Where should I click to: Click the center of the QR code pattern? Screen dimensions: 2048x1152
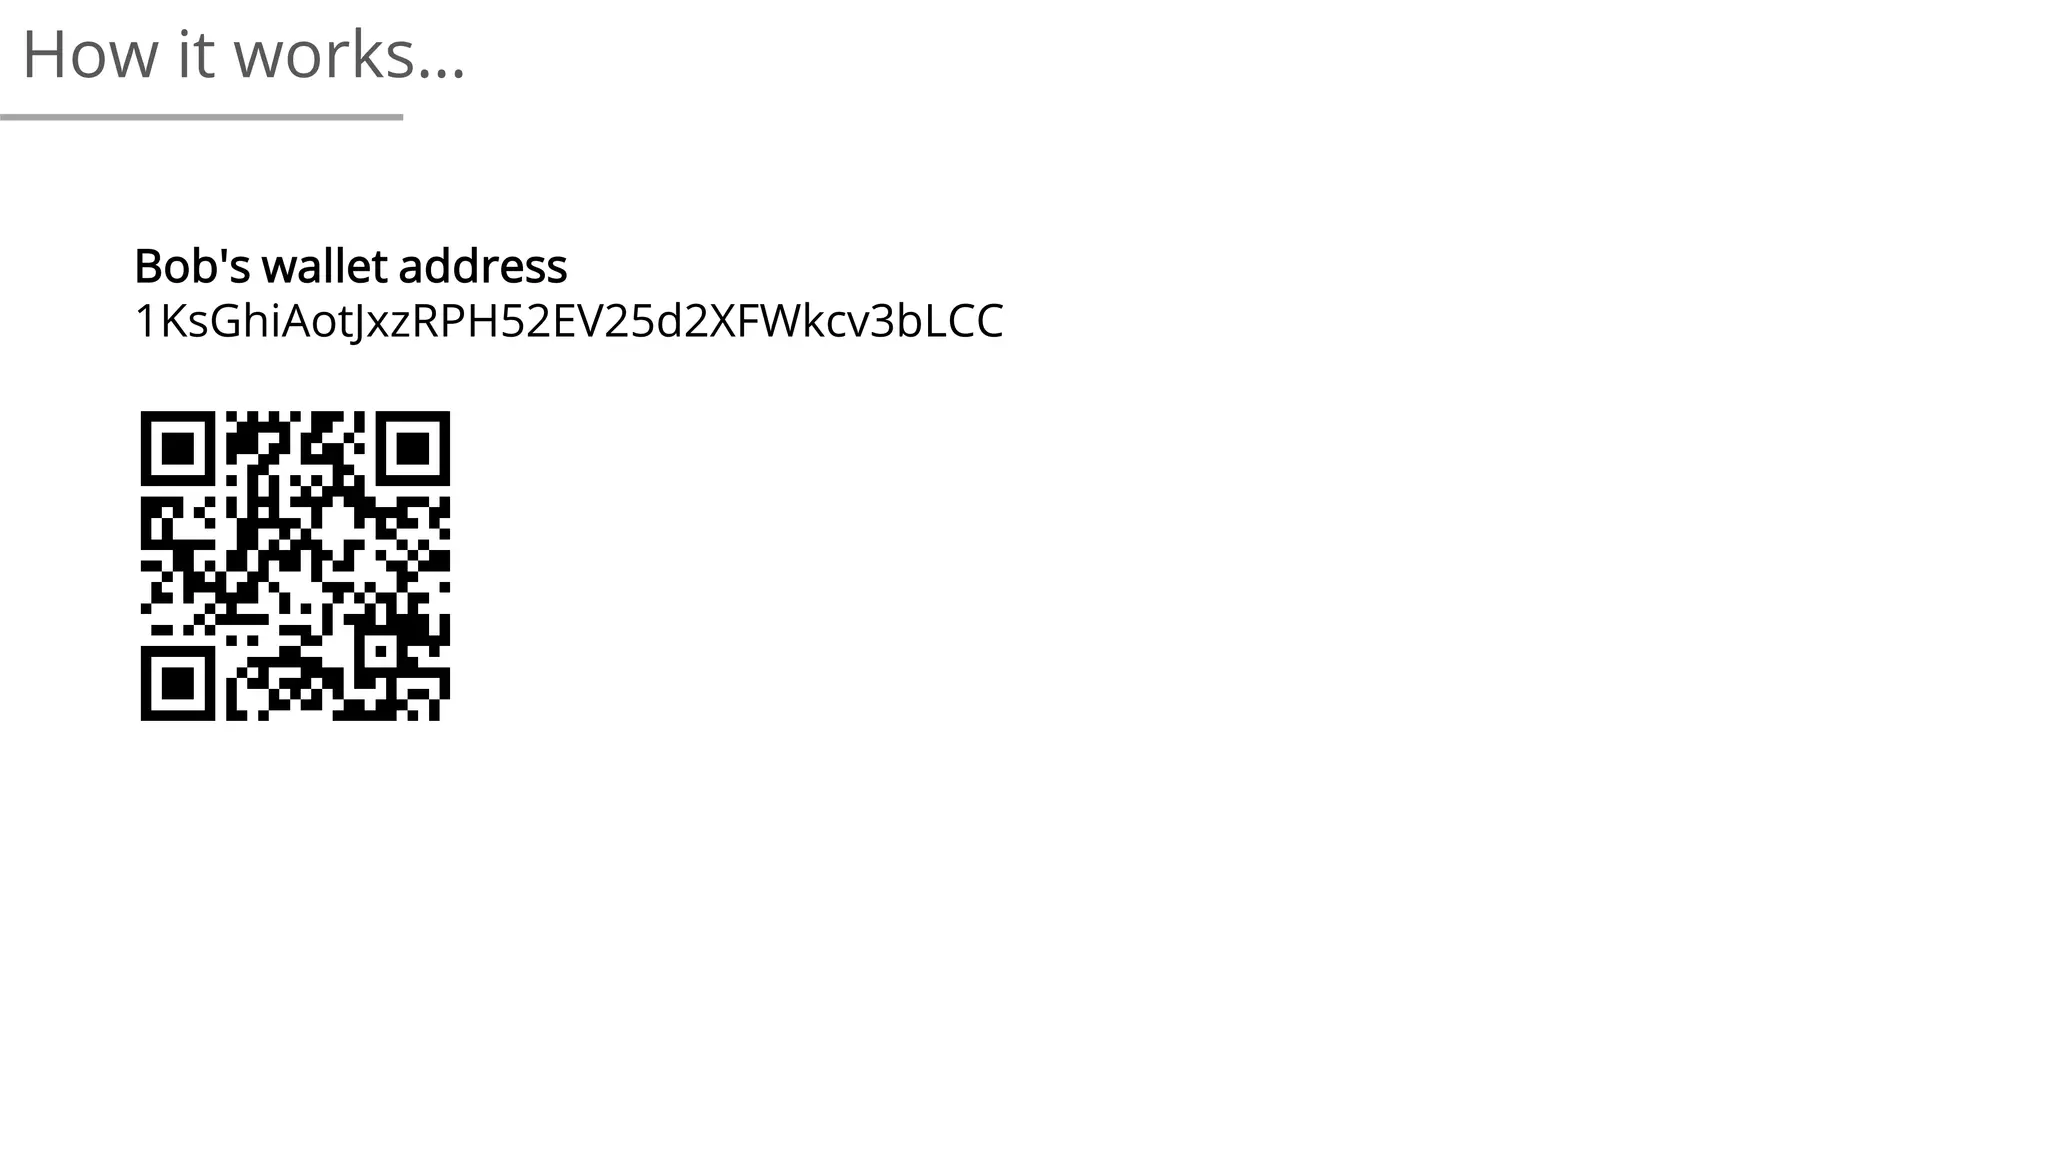coord(295,565)
